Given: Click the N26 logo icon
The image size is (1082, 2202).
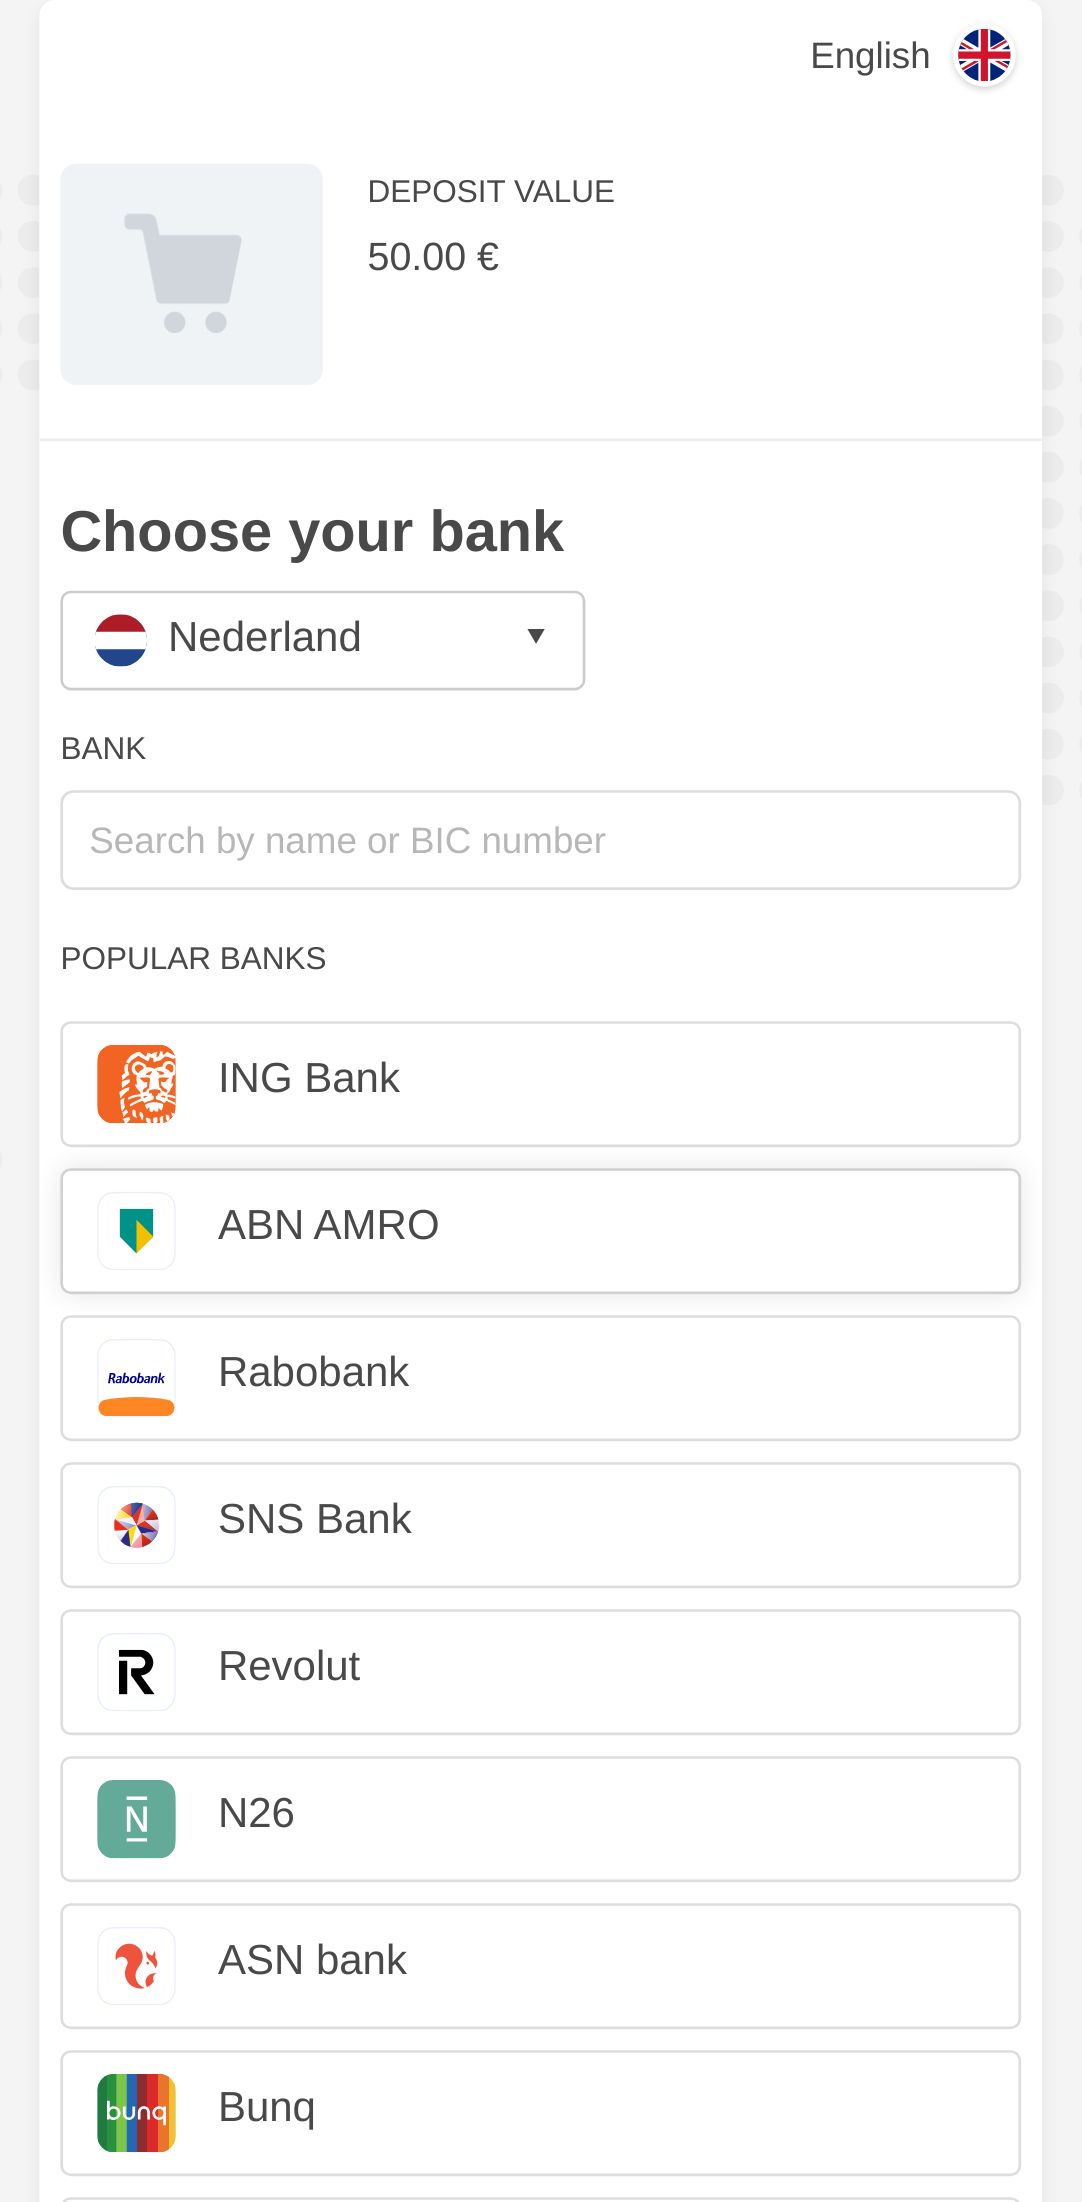Looking at the screenshot, I should 136,1819.
